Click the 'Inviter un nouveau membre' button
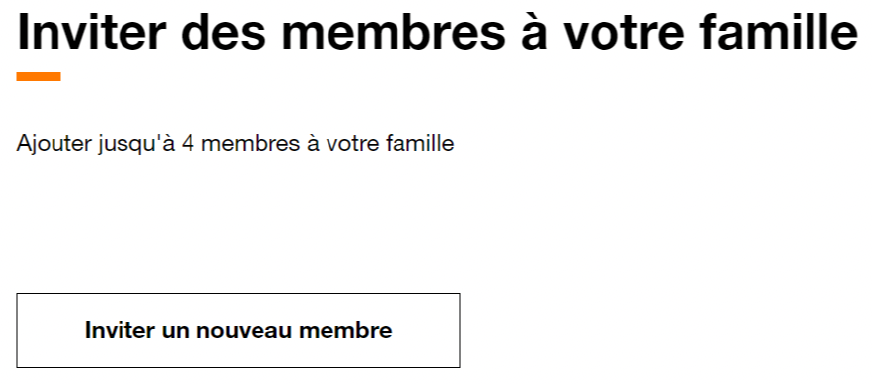The height and width of the screenshot is (384, 872). point(238,330)
